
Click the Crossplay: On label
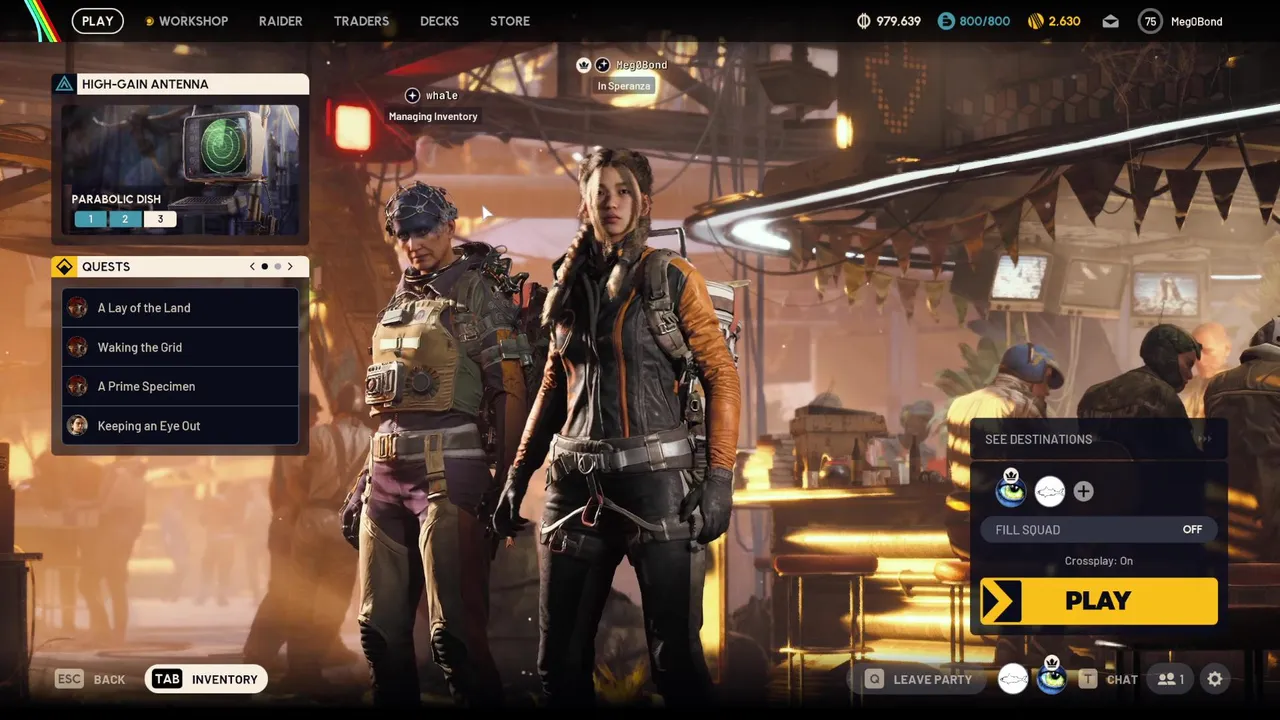1098,561
